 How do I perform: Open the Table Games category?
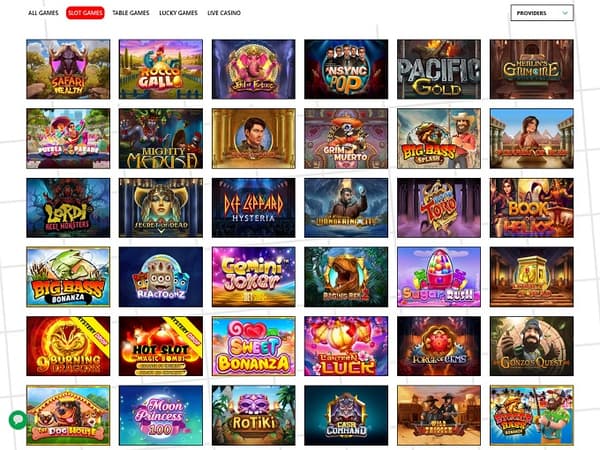(x=131, y=13)
